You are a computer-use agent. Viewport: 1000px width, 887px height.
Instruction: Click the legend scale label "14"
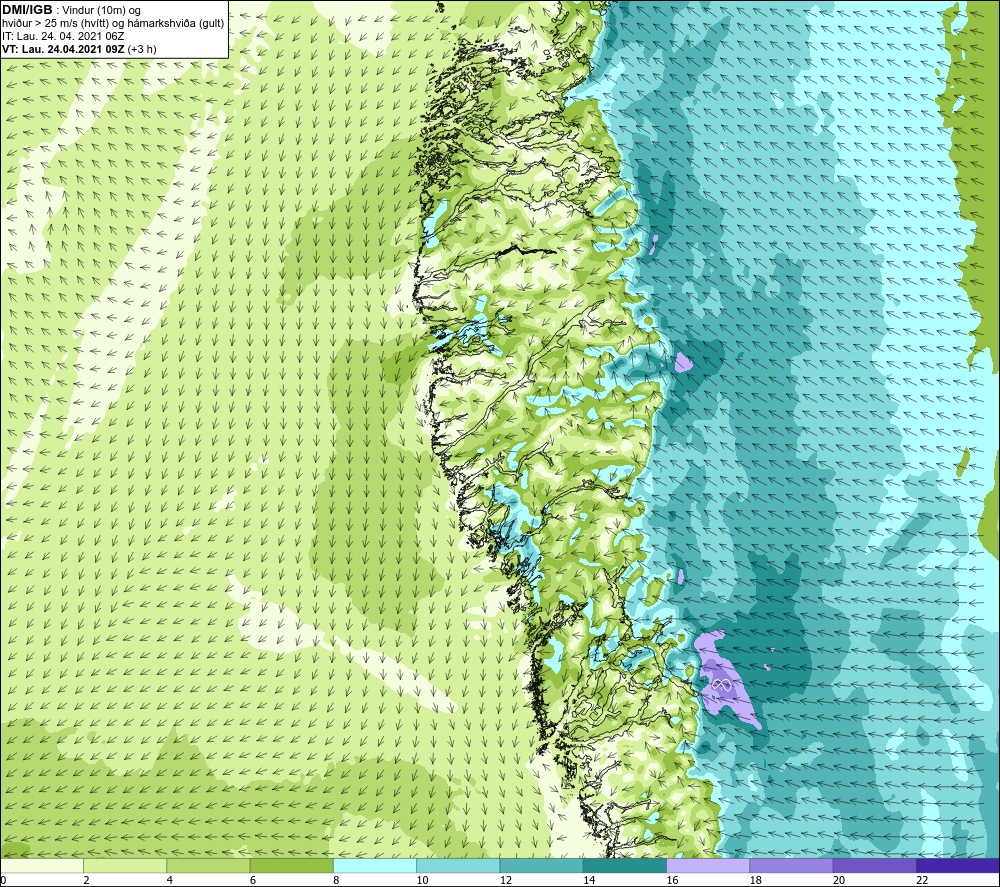point(589,881)
